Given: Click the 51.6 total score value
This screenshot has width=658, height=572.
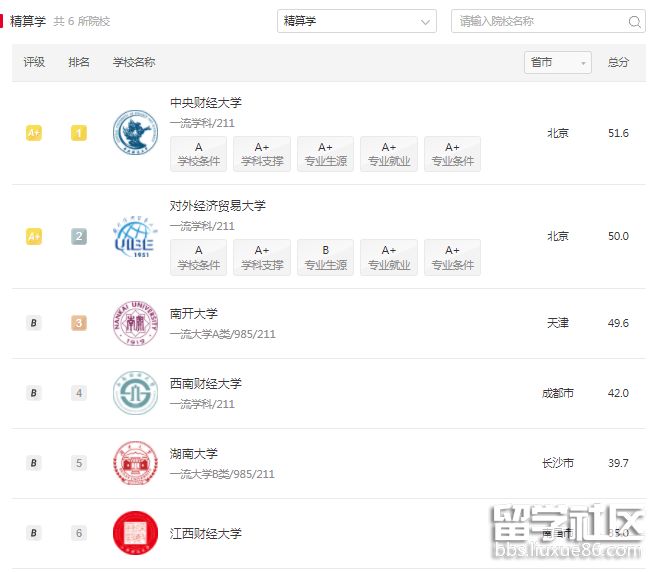Looking at the screenshot, I should pyautogui.click(x=618, y=133).
